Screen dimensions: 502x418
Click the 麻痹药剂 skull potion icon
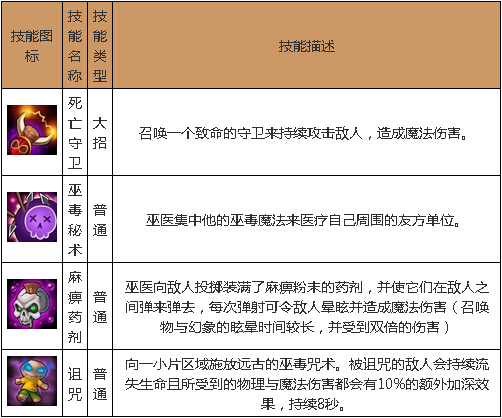pyautogui.click(x=32, y=304)
